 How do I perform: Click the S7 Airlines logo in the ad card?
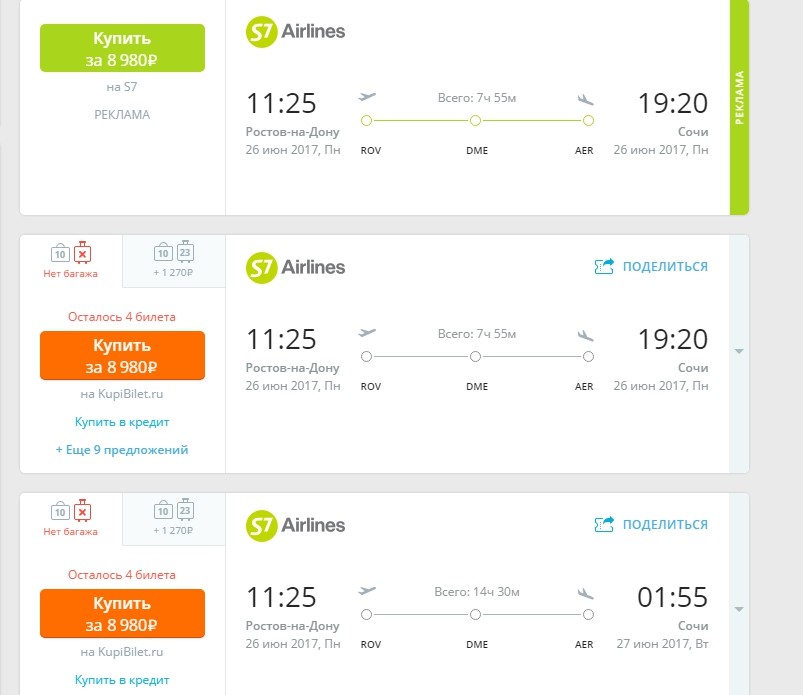(x=295, y=32)
